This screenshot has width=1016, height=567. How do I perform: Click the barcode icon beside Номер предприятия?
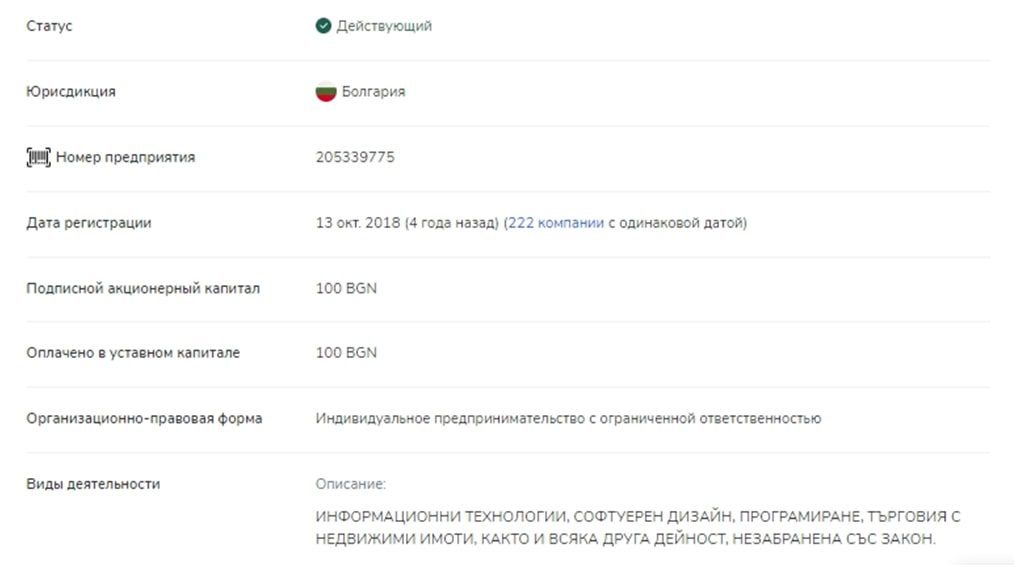38,157
